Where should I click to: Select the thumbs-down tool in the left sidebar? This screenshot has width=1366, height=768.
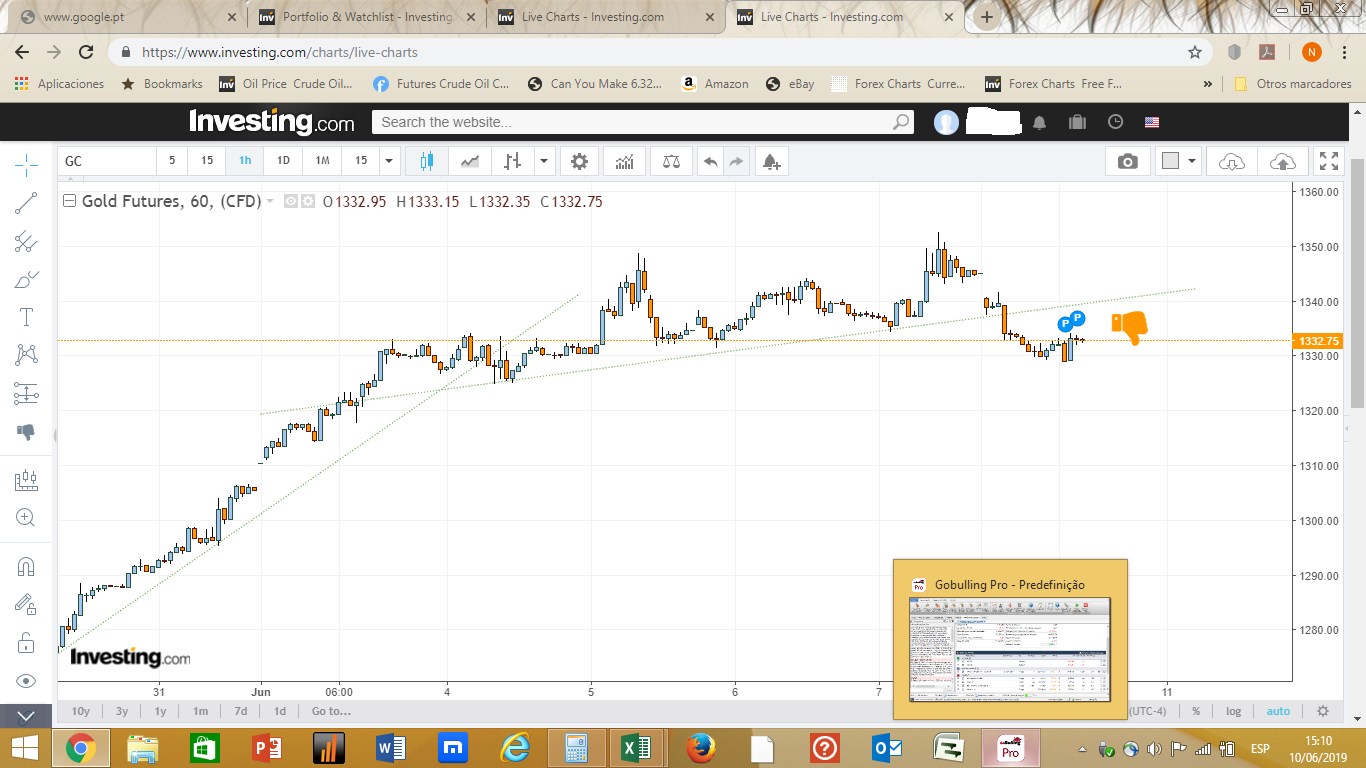[x=26, y=433]
